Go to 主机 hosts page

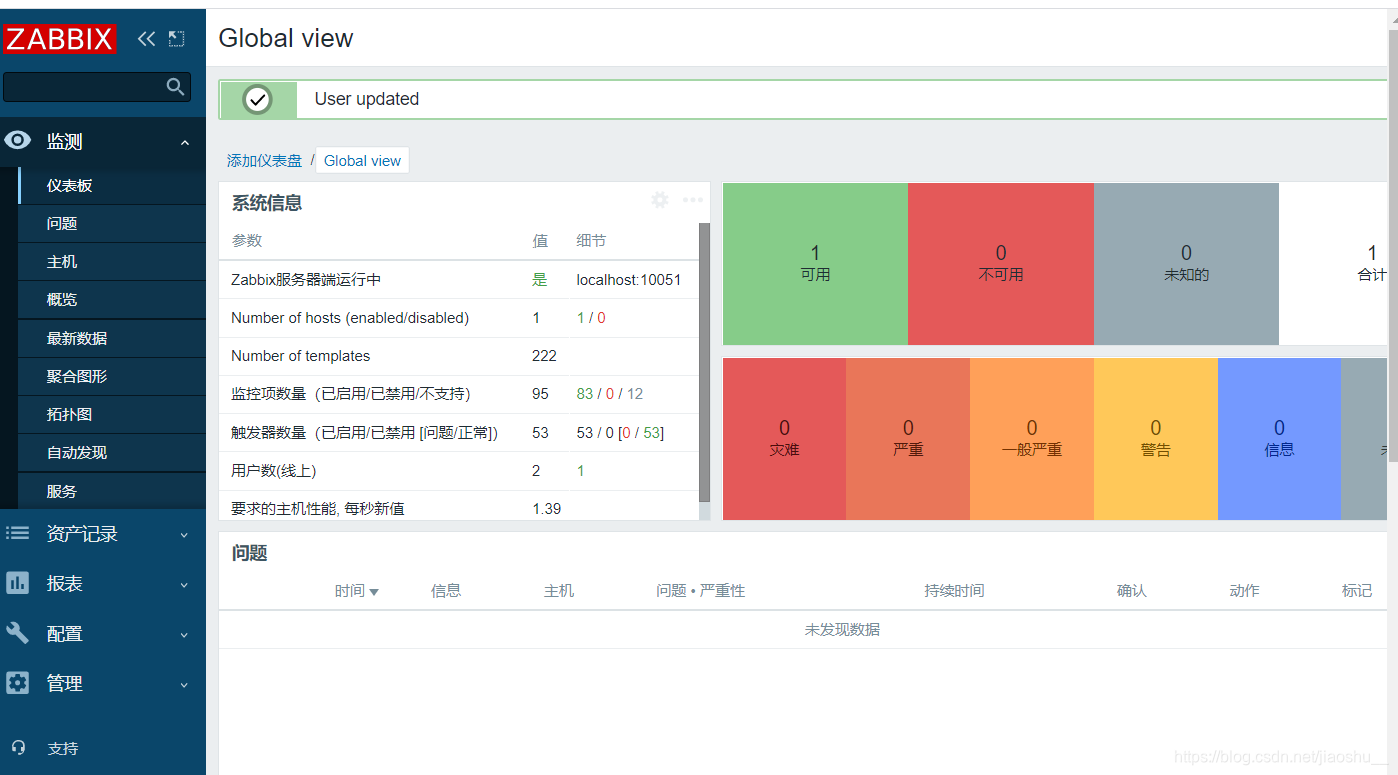(x=112, y=262)
